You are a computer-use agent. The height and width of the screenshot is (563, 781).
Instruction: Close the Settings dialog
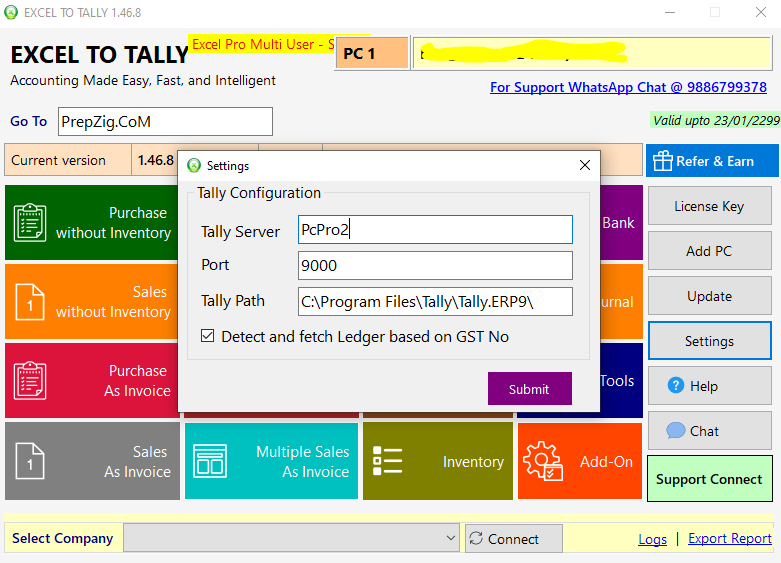tap(585, 165)
